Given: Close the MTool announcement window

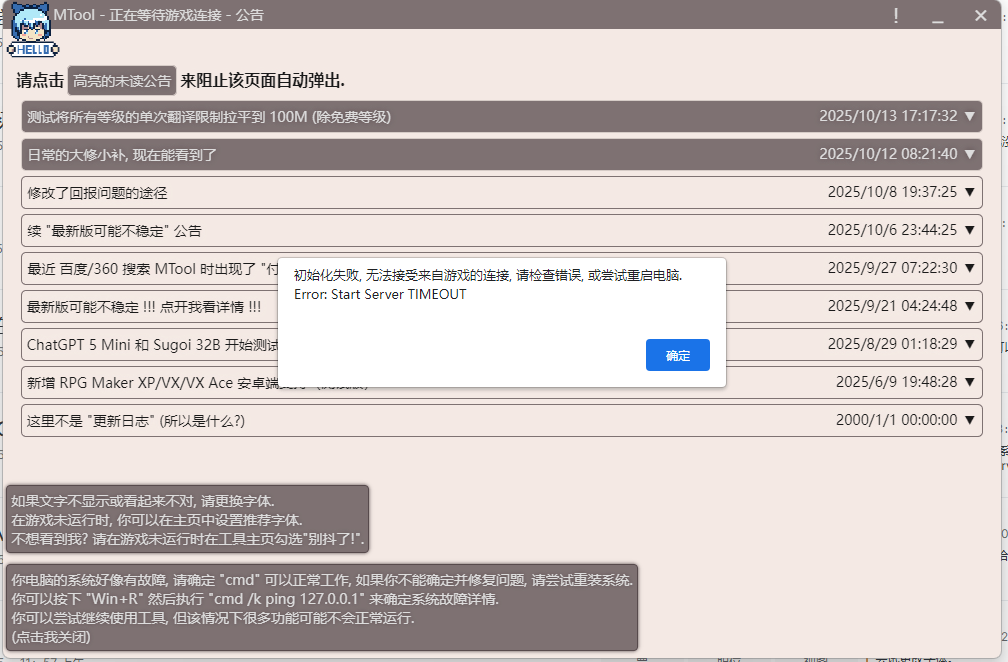Looking at the screenshot, I should coord(980,16).
